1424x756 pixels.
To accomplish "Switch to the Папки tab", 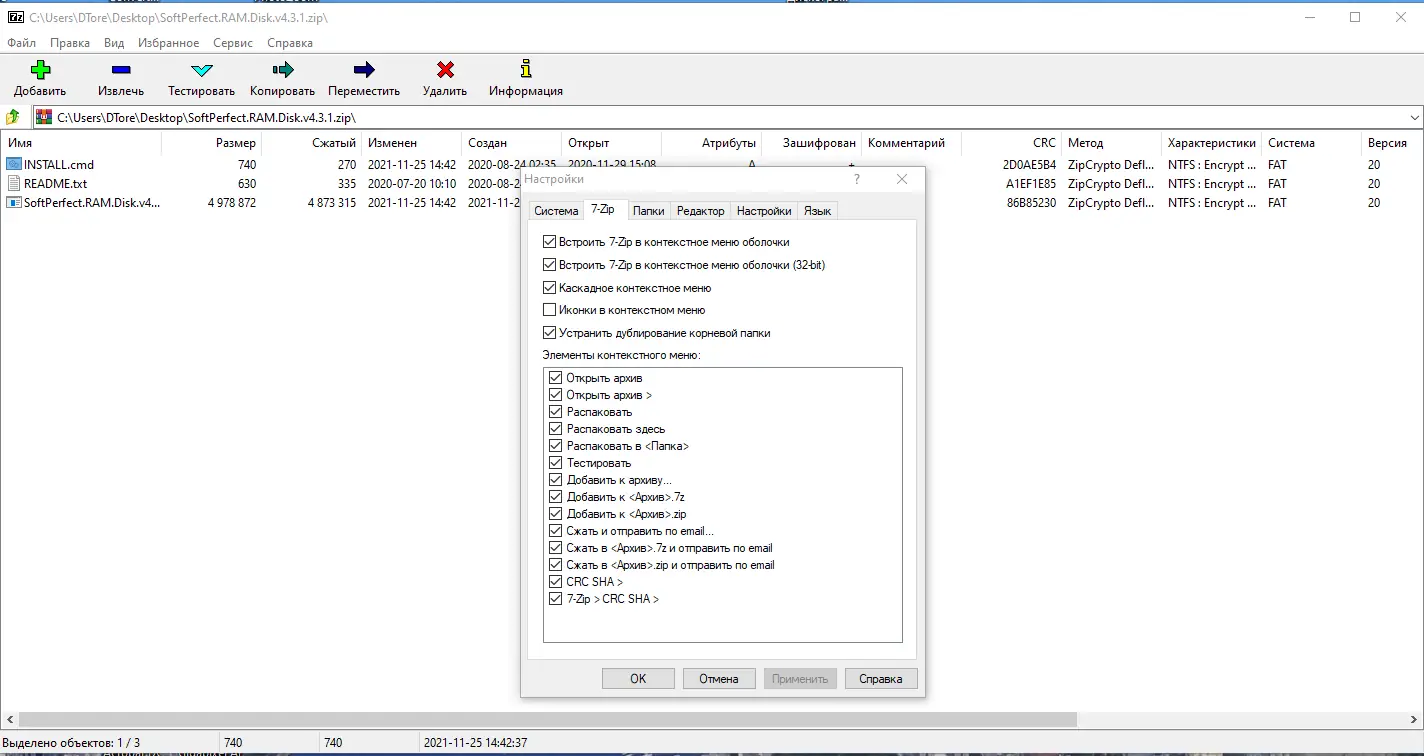I will tap(649, 211).
